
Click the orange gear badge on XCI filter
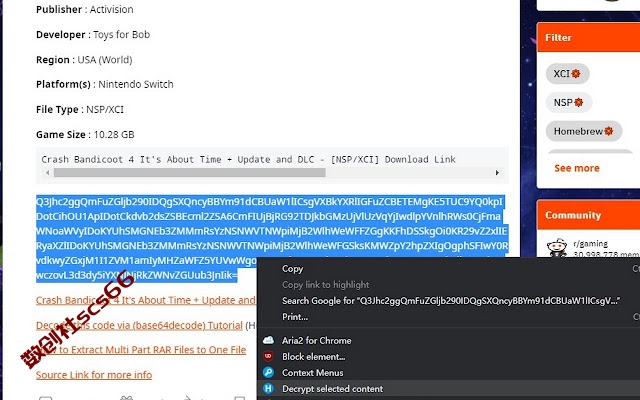tap(576, 74)
